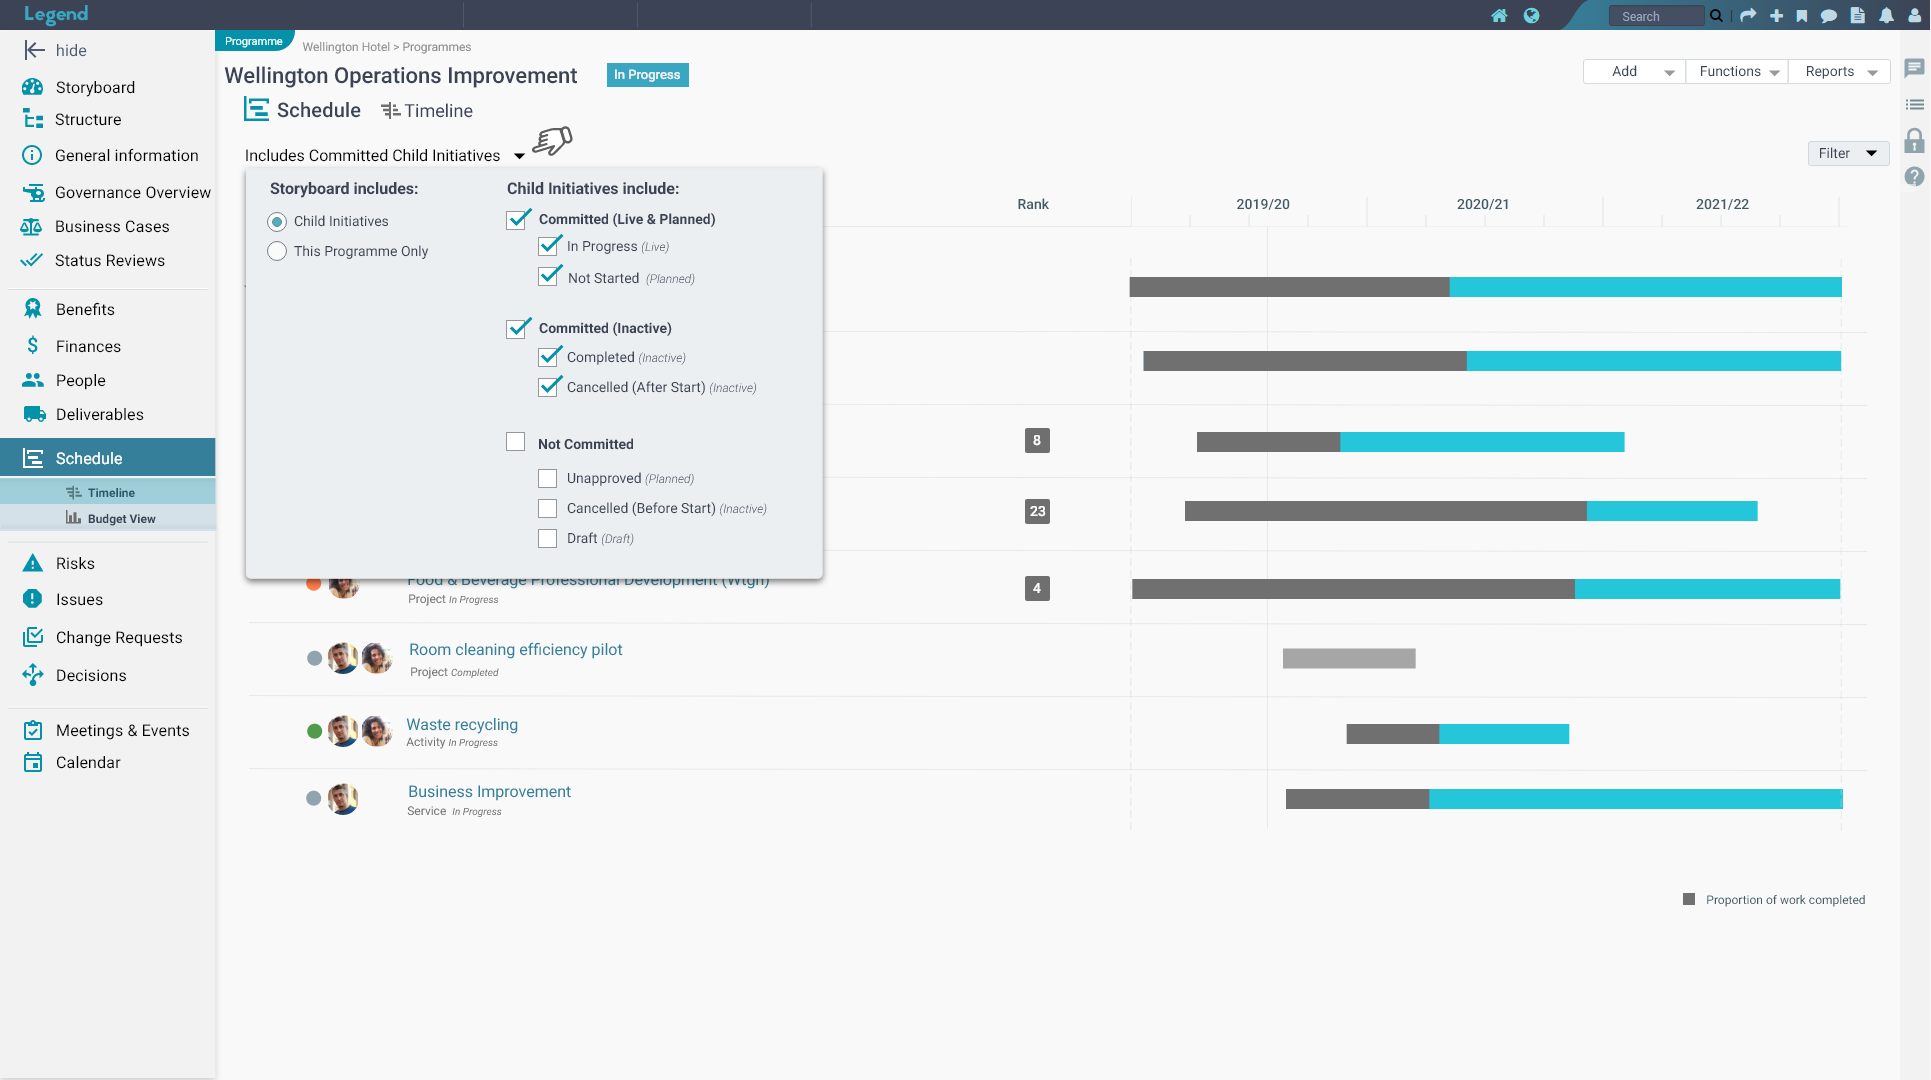Open the Add dropdown
Screen dimensions: 1931x1080
coord(1634,72)
